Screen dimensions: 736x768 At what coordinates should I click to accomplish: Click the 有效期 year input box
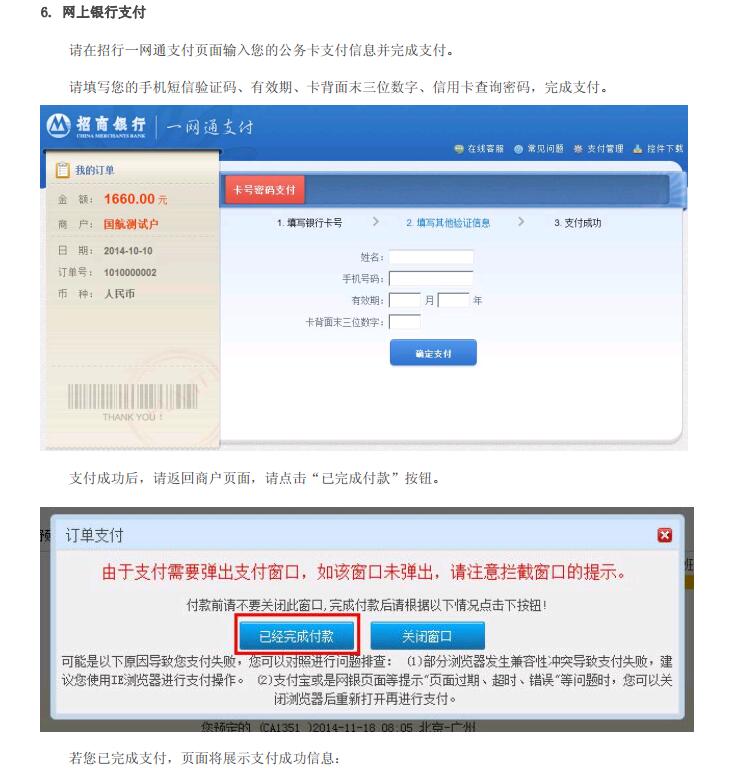453,300
